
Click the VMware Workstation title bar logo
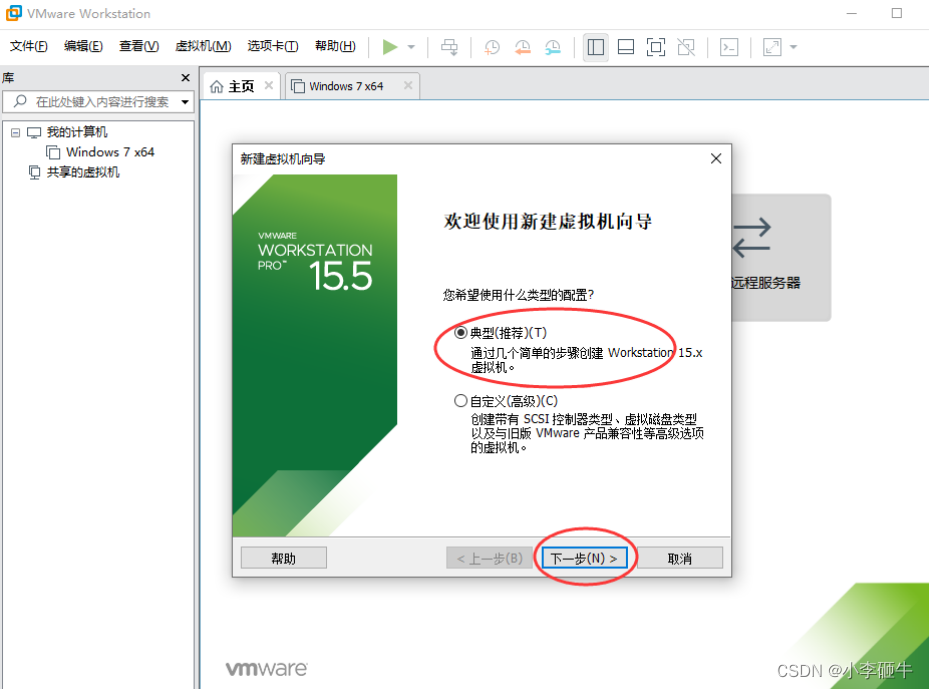13,13
